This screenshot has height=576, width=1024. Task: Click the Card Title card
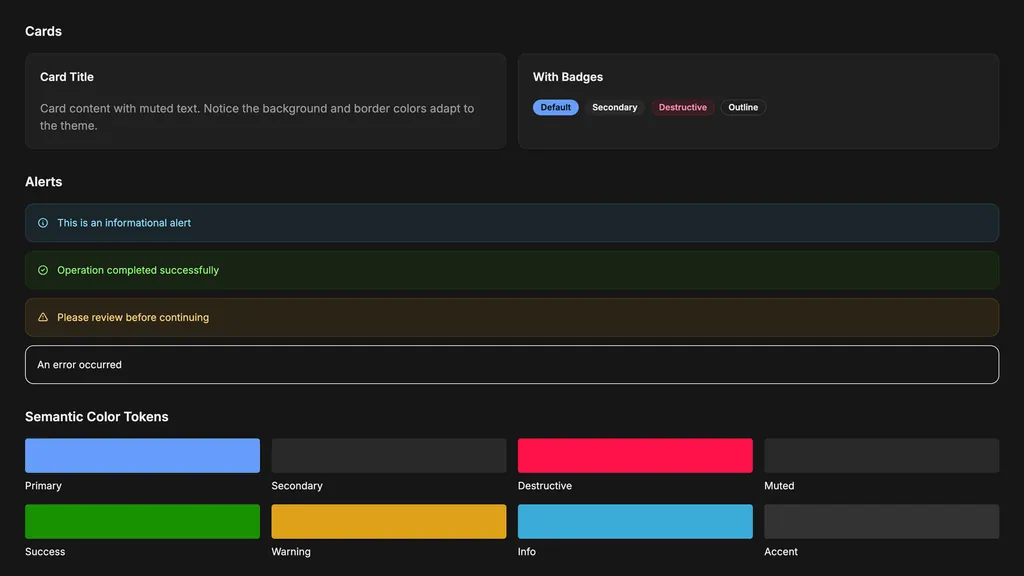pos(266,101)
